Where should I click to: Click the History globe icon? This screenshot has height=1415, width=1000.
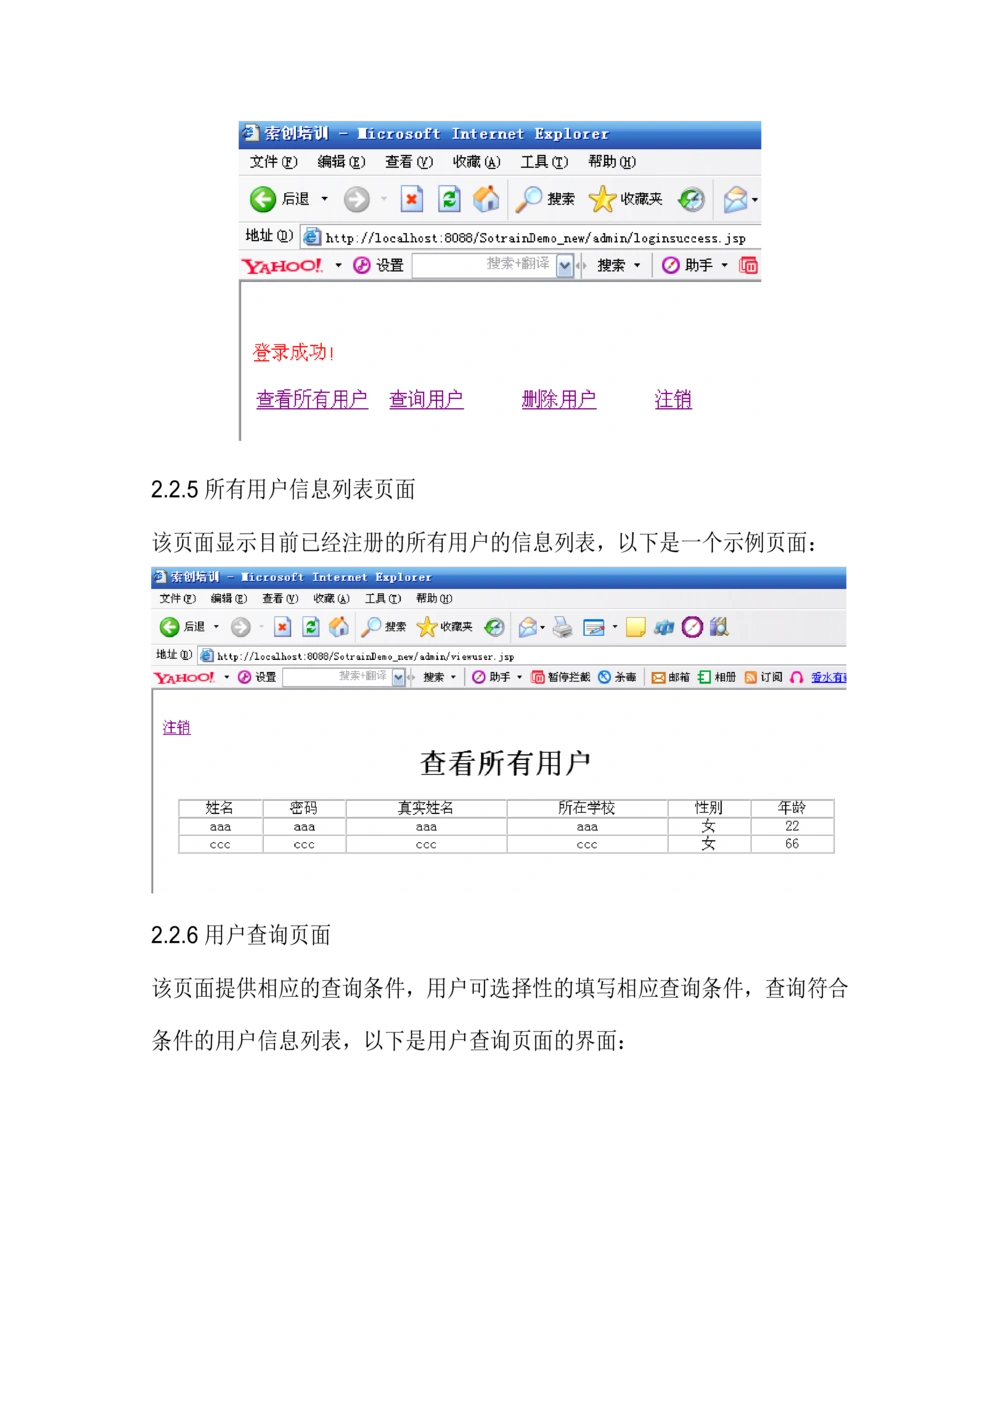[691, 199]
